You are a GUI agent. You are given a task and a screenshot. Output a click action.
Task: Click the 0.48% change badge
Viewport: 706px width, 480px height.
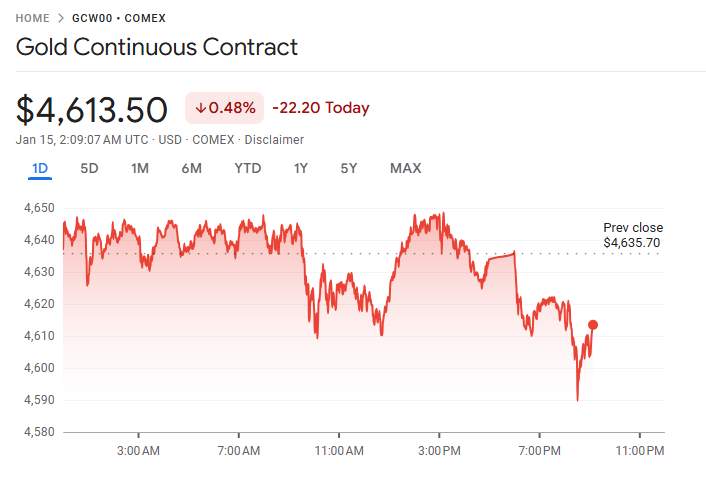point(225,108)
